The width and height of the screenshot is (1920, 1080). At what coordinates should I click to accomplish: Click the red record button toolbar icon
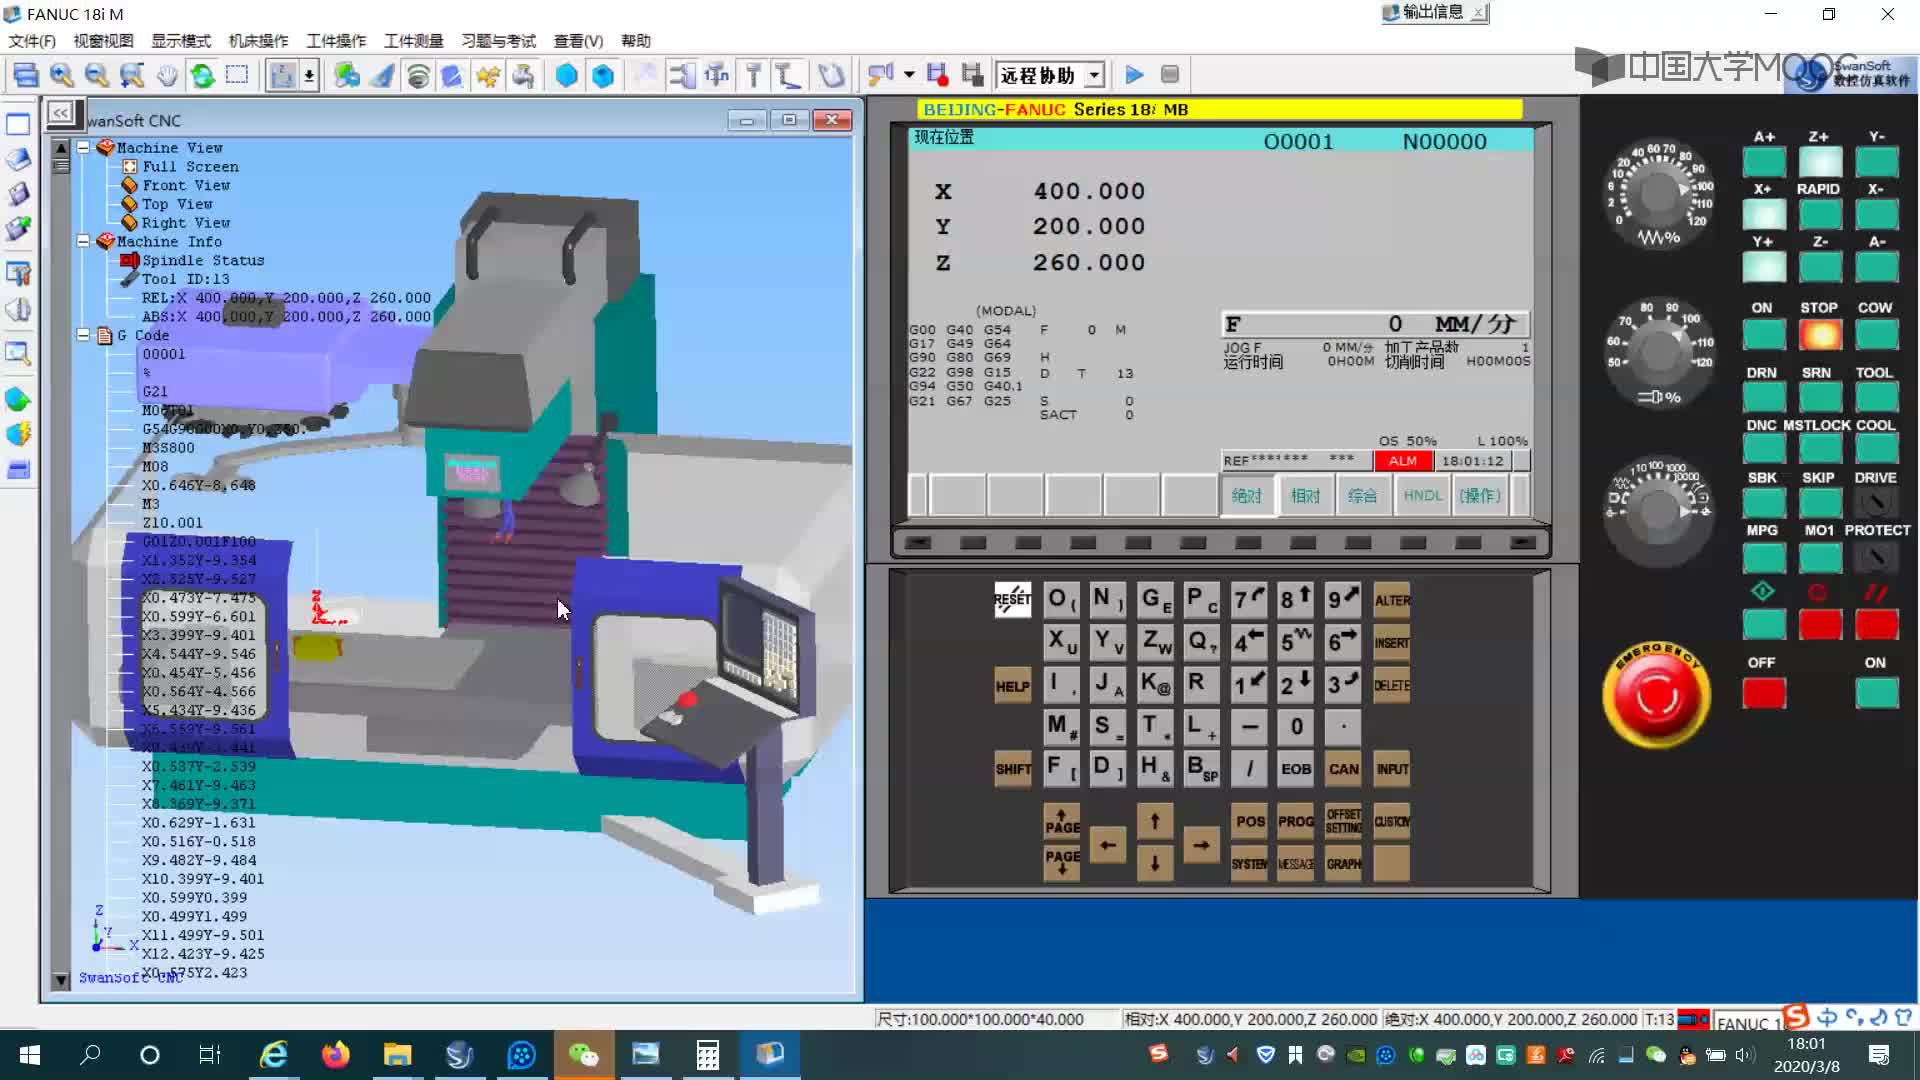pyautogui.click(x=937, y=75)
